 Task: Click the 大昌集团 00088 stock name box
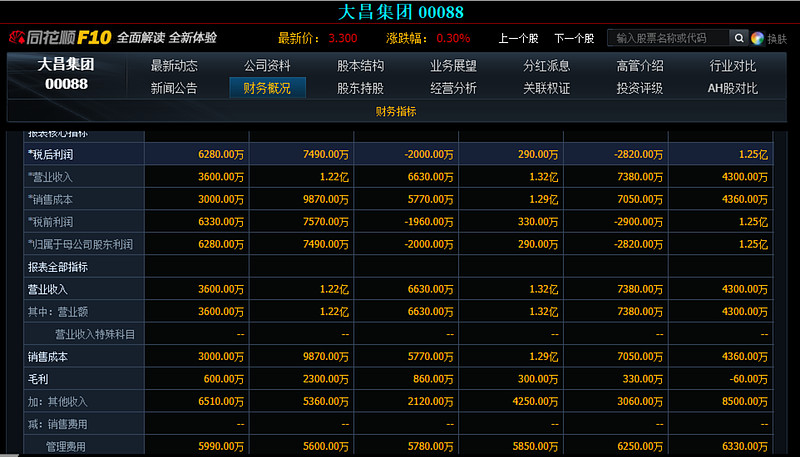[66, 74]
